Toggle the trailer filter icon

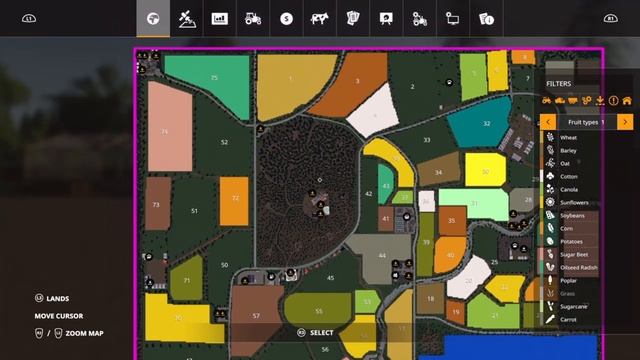coord(573,100)
